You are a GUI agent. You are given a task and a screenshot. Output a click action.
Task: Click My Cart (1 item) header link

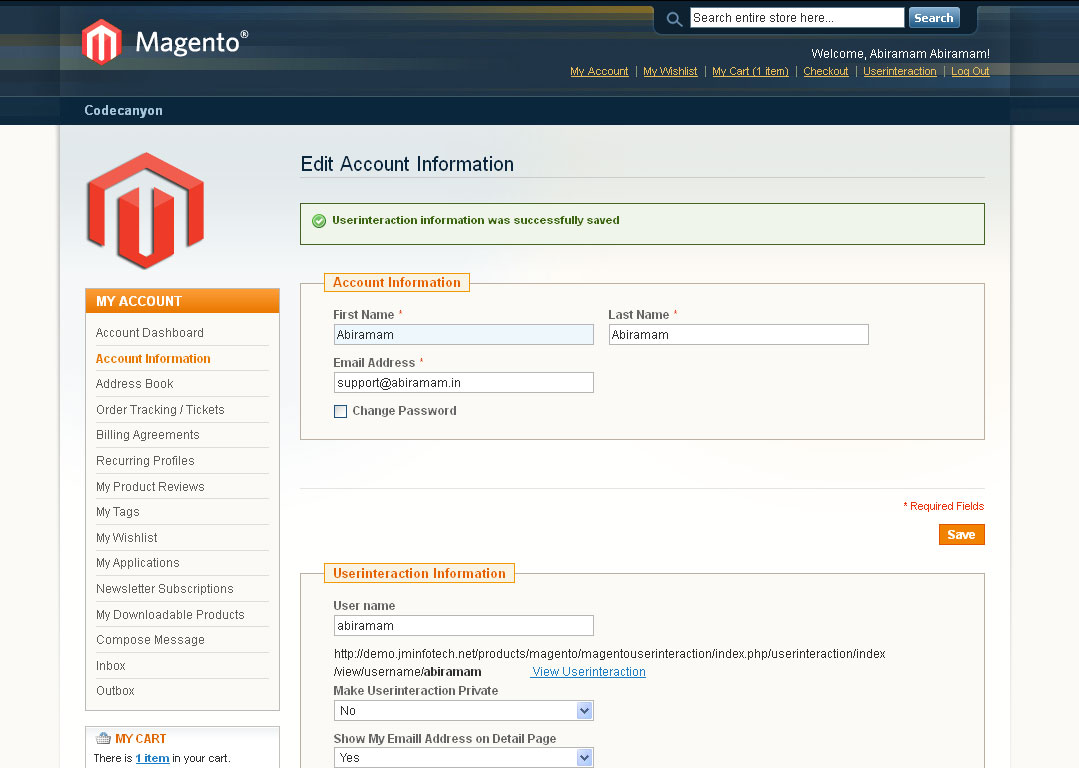(x=750, y=72)
